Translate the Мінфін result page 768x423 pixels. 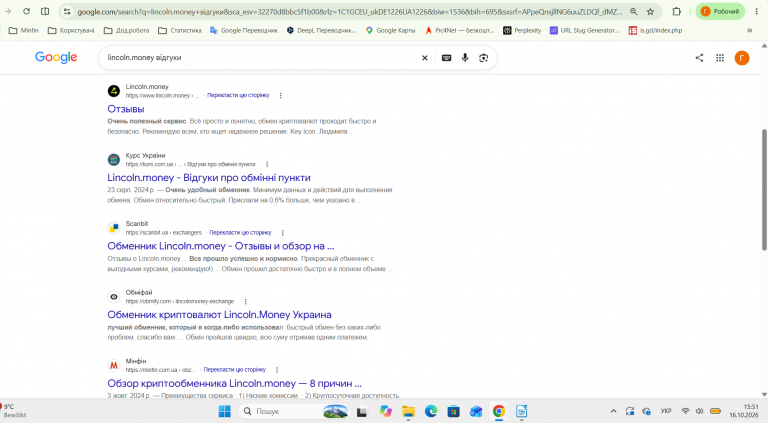click(x=235, y=370)
